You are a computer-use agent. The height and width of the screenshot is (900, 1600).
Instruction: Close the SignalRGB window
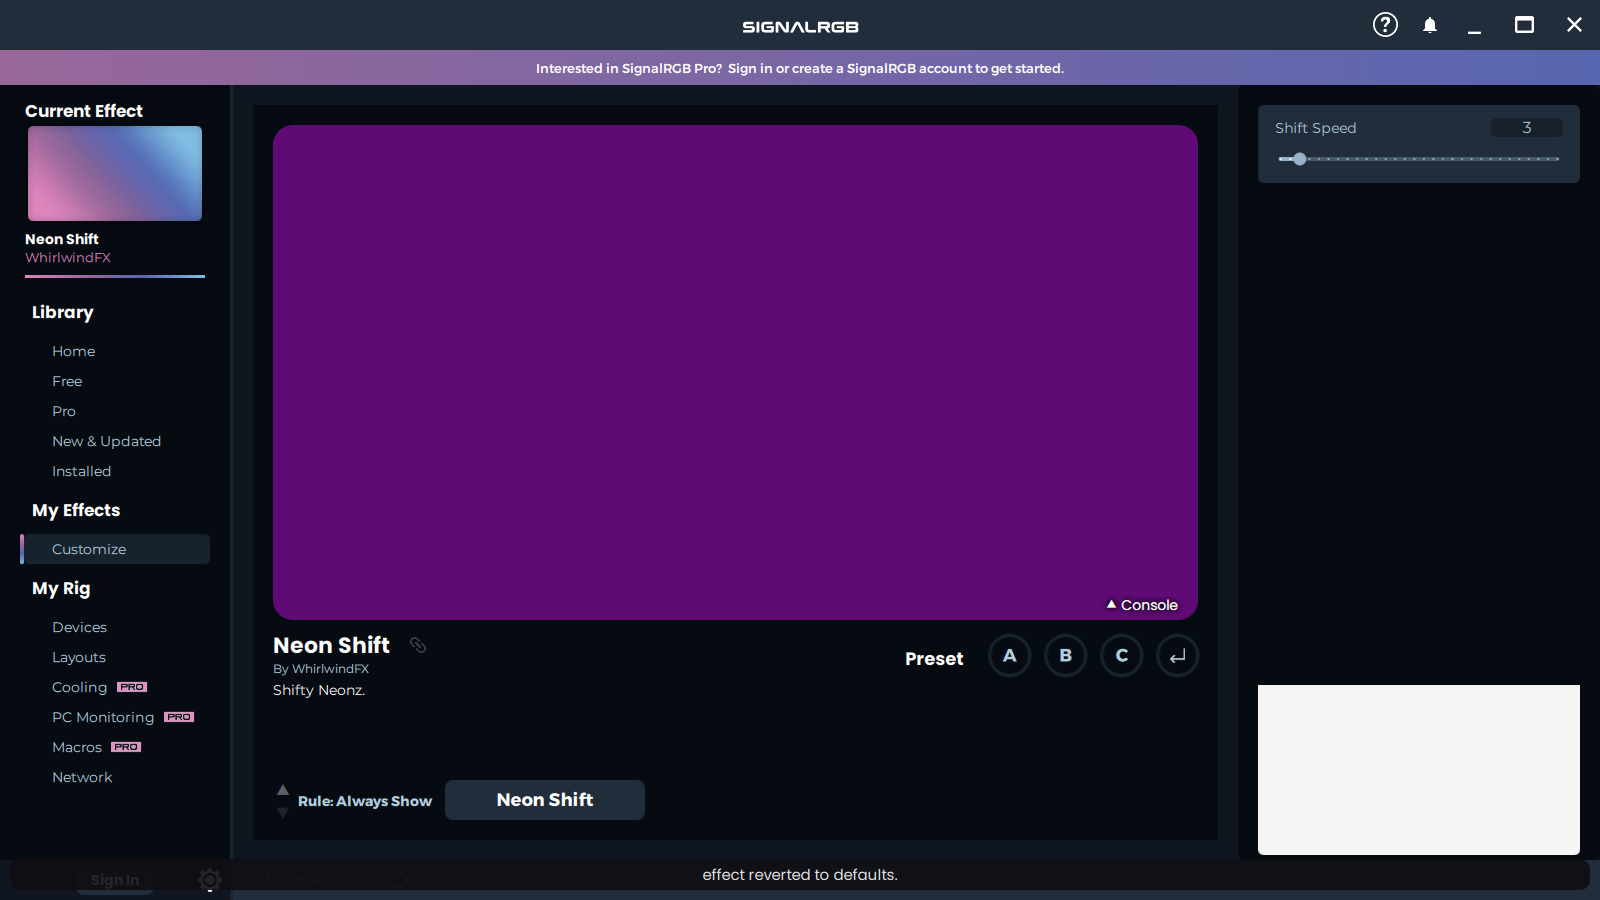pos(1574,25)
